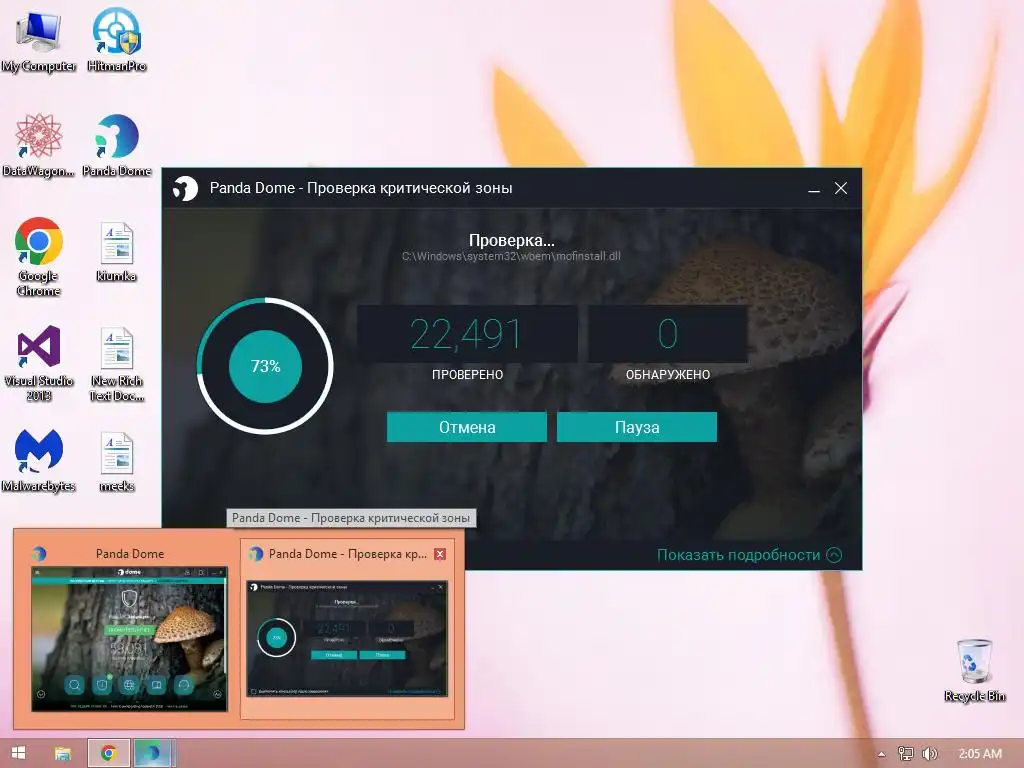This screenshot has width=1024, height=768.
Task: Expand Показать подробности details link
Action: click(x=749, y=554)
